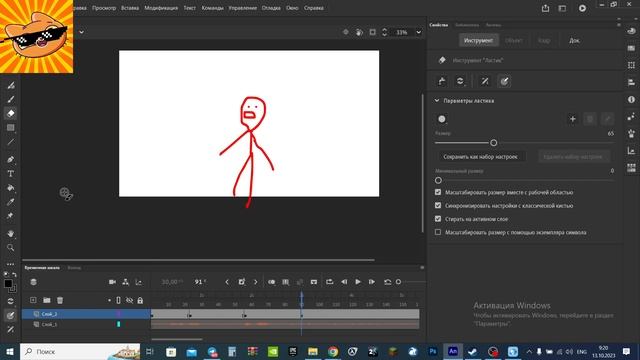Select the classic Brush tool

pyautogui.click(x=11, y=99)
